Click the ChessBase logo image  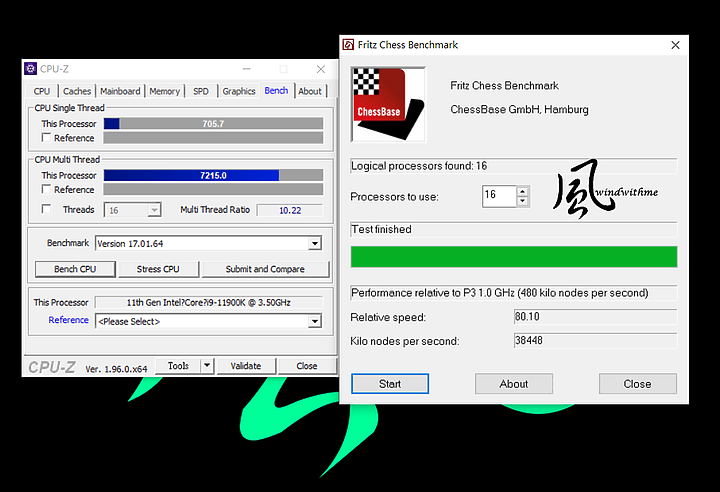[388, 104]
